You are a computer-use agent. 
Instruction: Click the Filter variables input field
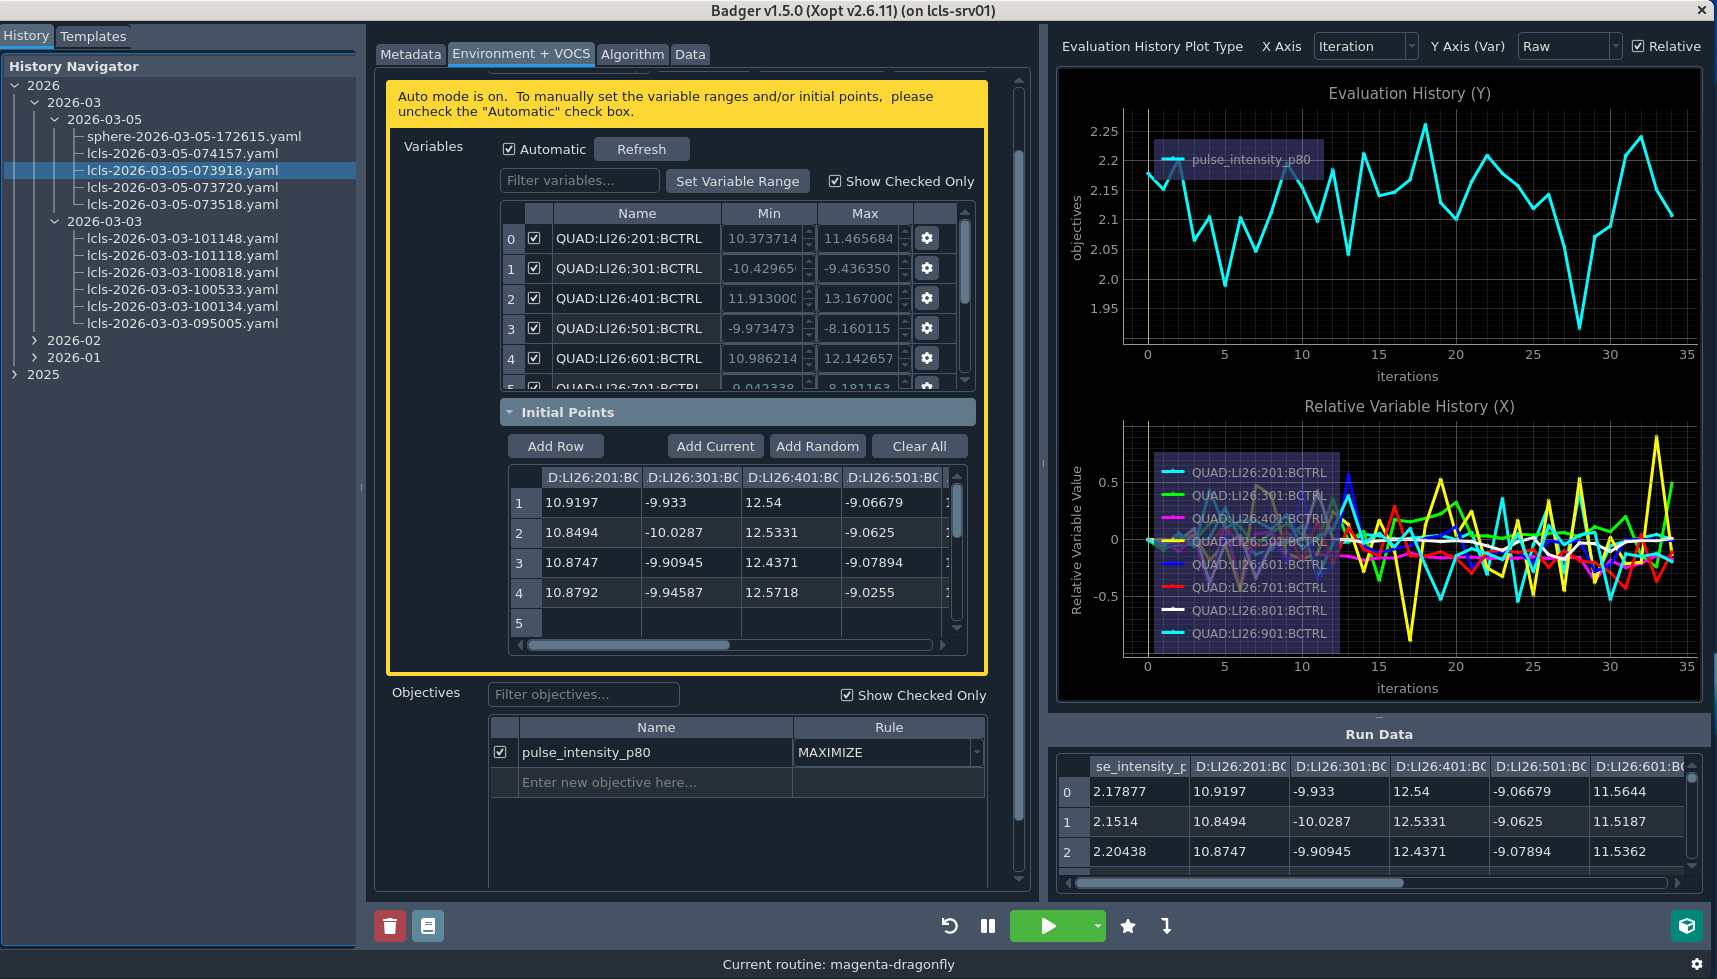coord(579,181)
